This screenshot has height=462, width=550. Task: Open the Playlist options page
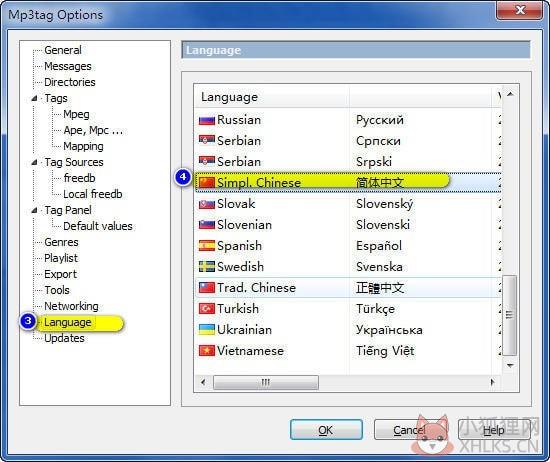click(x=61, y=259)
